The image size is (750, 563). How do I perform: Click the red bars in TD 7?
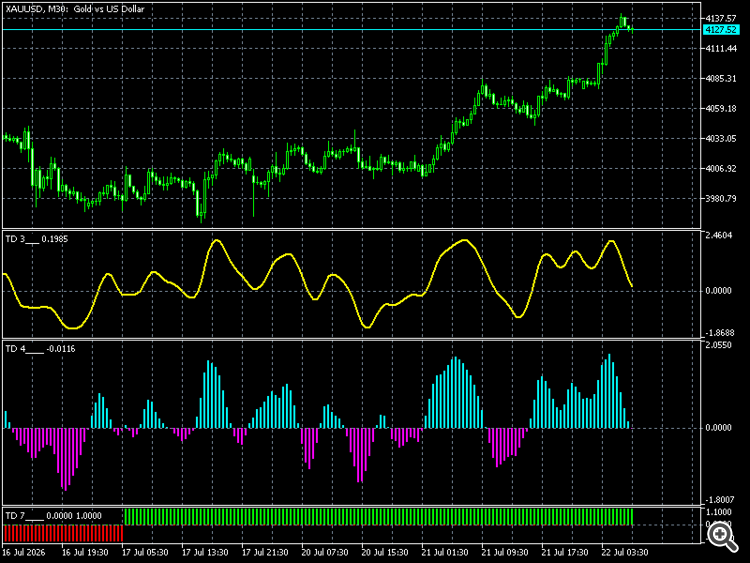click(63, 533)
